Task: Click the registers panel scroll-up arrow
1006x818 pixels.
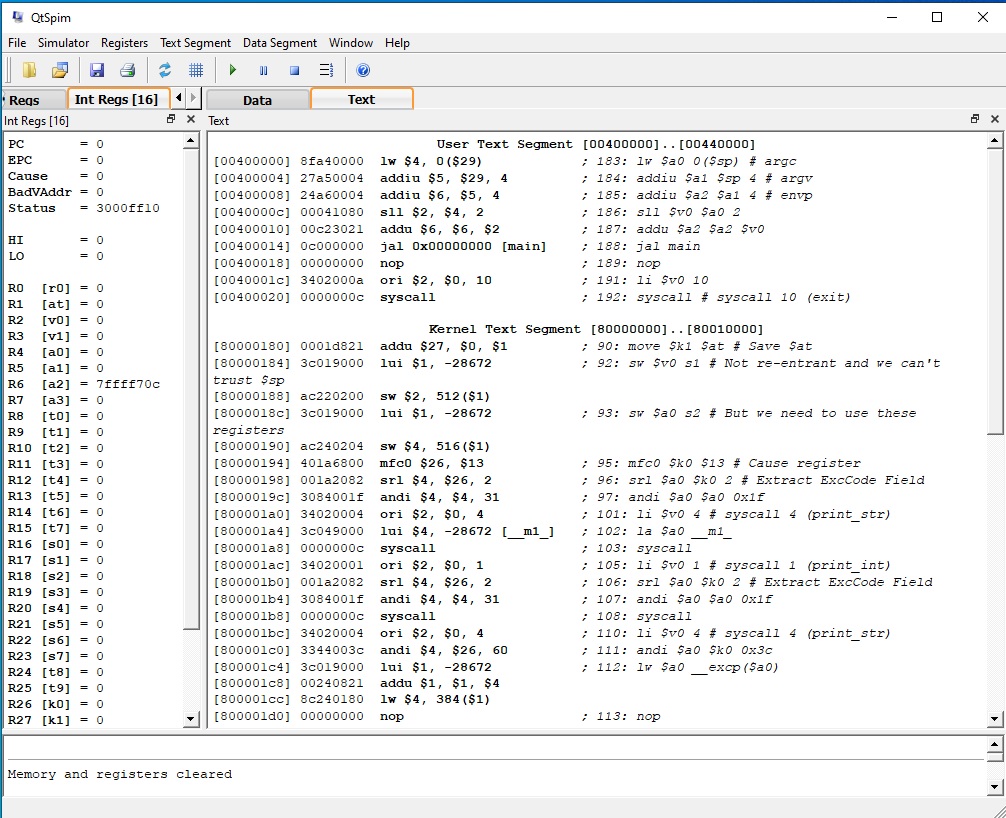Action: click(x=191, y=141)
